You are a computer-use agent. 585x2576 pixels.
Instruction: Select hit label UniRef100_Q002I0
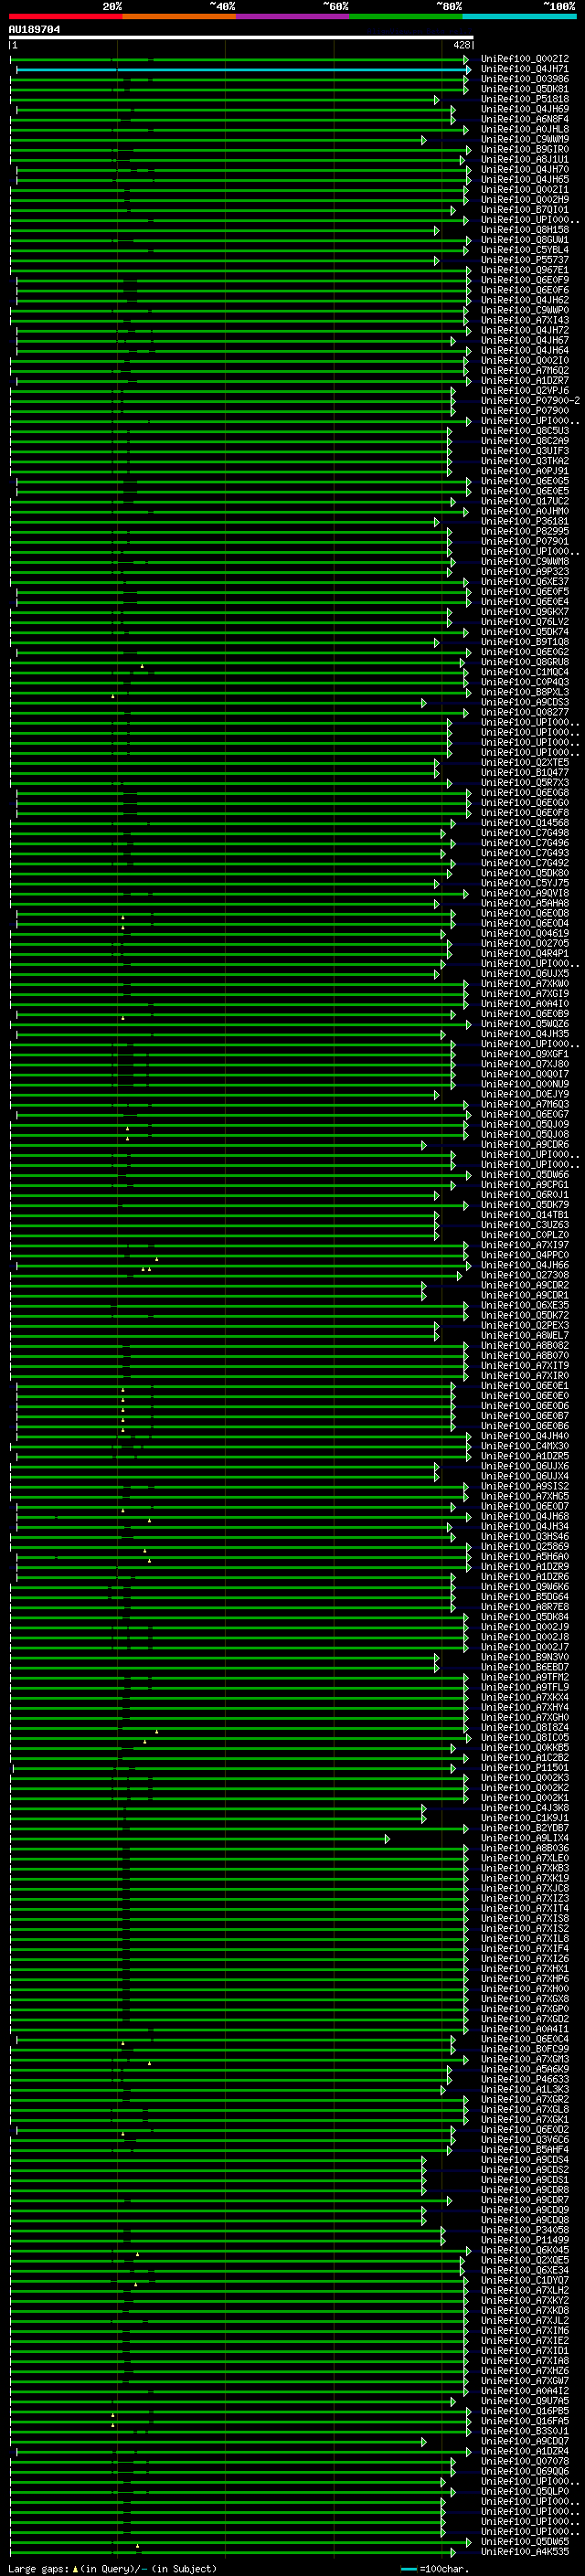(525, 360)
